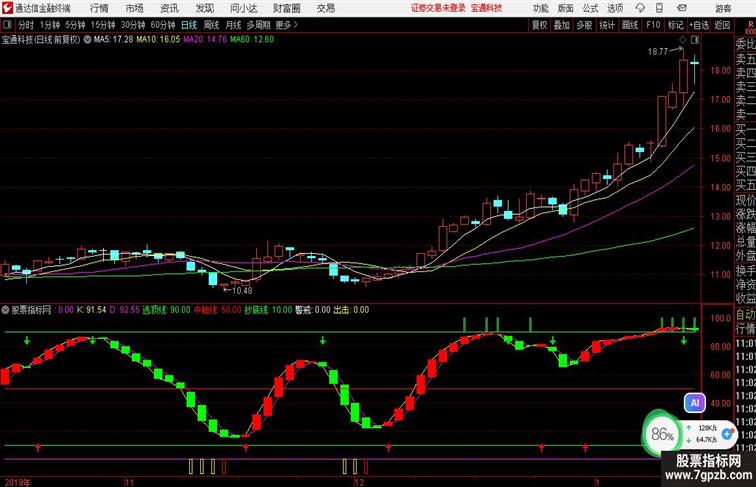Open the 资讯 menu
Viewport: 756px width, 487px height.
click(x=169, y=8)
